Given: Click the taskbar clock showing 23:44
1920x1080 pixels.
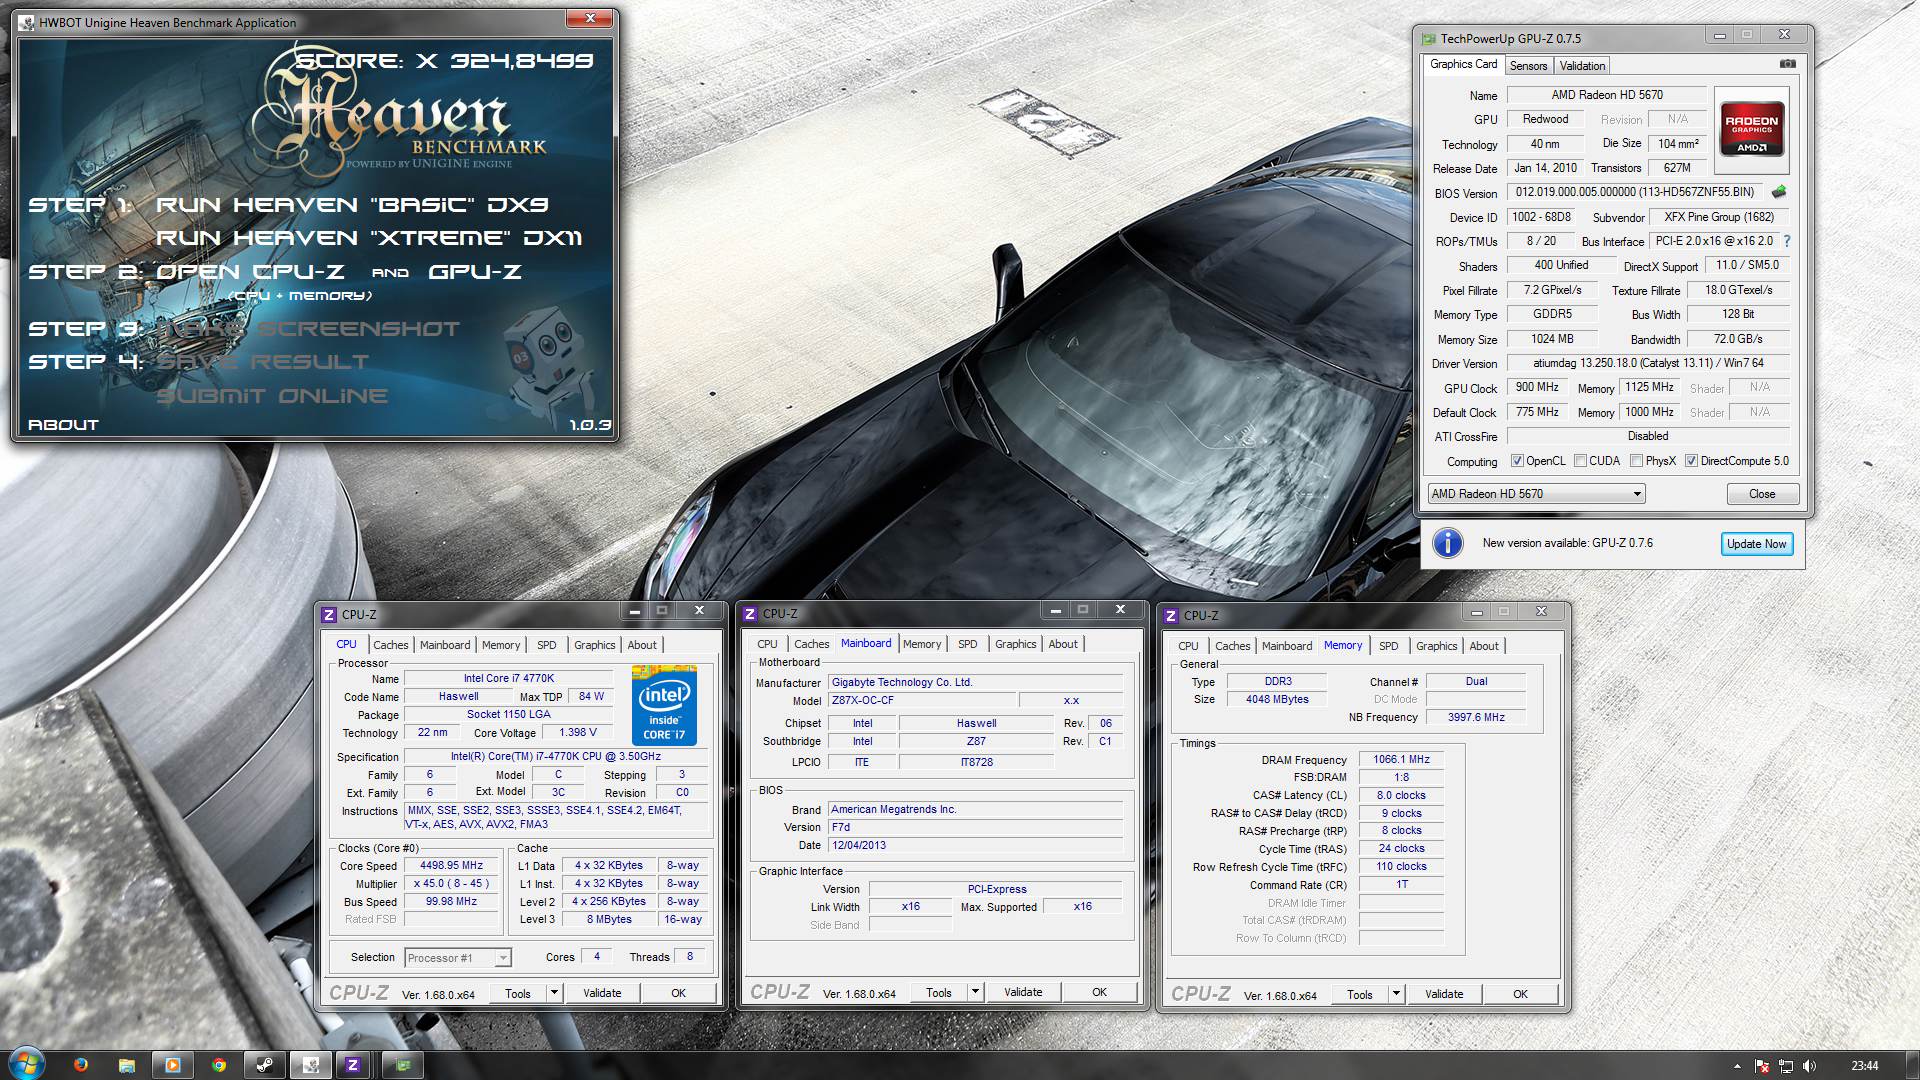Looking at the screenshot, I should point(1864,1066).
